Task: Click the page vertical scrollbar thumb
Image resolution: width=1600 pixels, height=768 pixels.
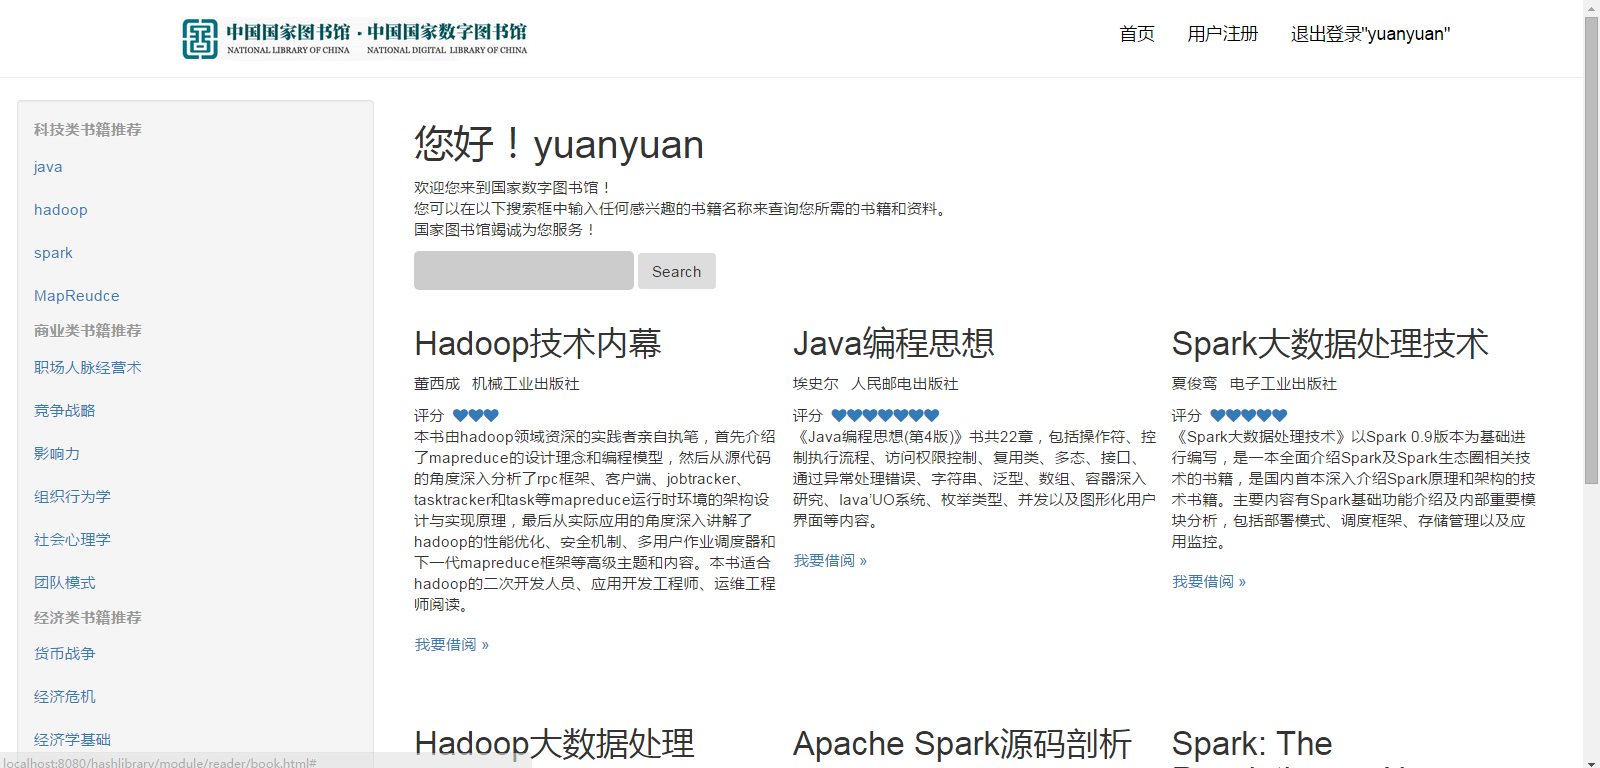Action: 1592,250
